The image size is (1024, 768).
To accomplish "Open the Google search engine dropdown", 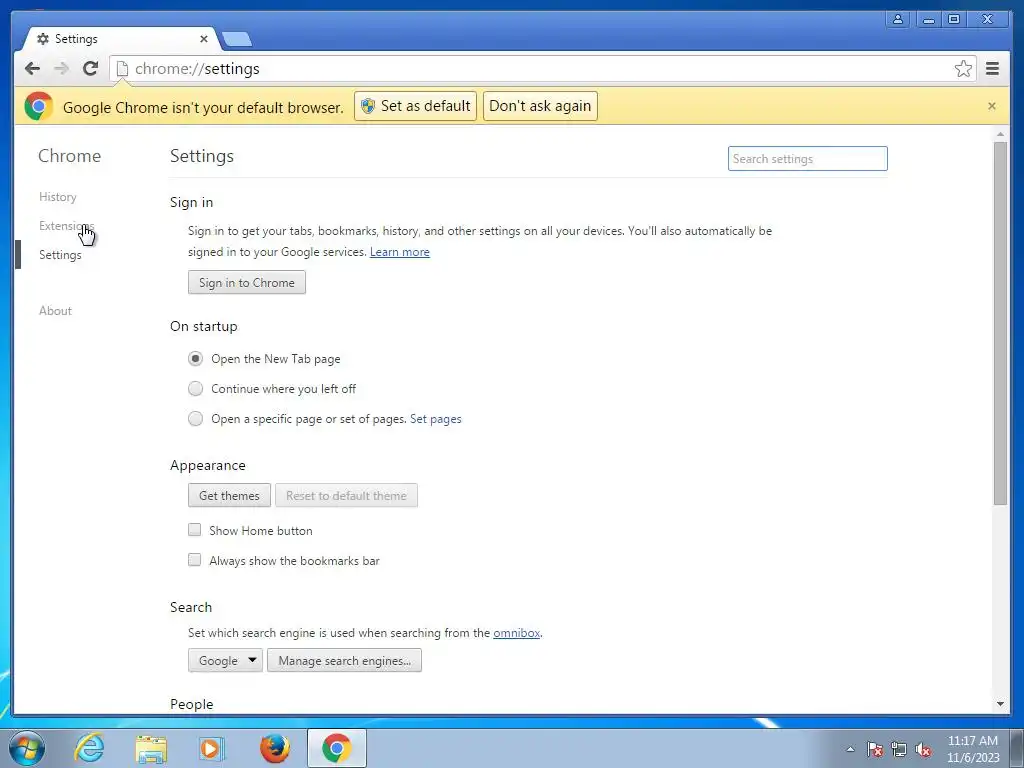I will [225, 660].
